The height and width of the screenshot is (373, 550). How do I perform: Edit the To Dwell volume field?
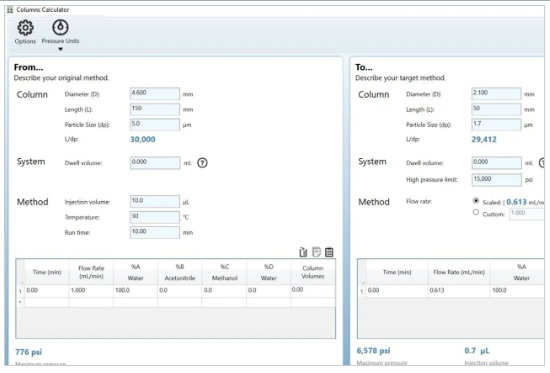(496, 163)
